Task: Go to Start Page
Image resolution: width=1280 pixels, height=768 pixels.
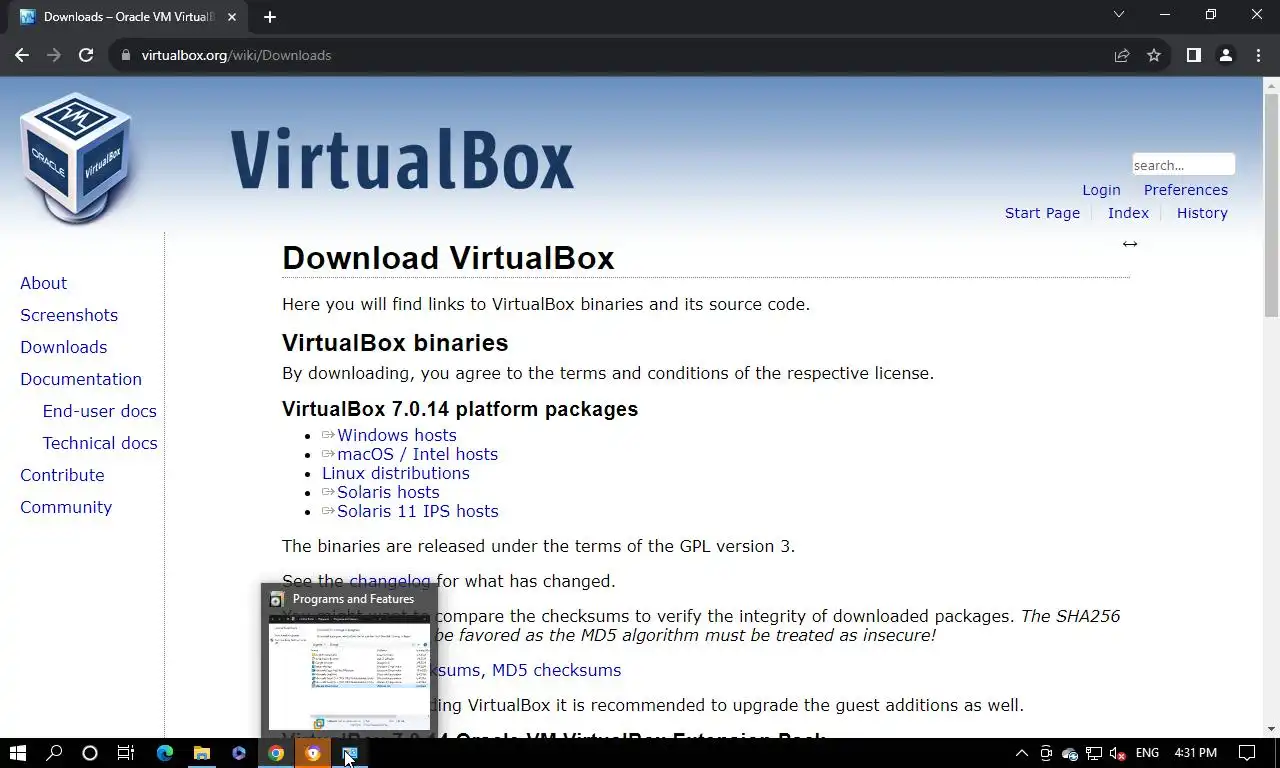Action: (1042, 213)
